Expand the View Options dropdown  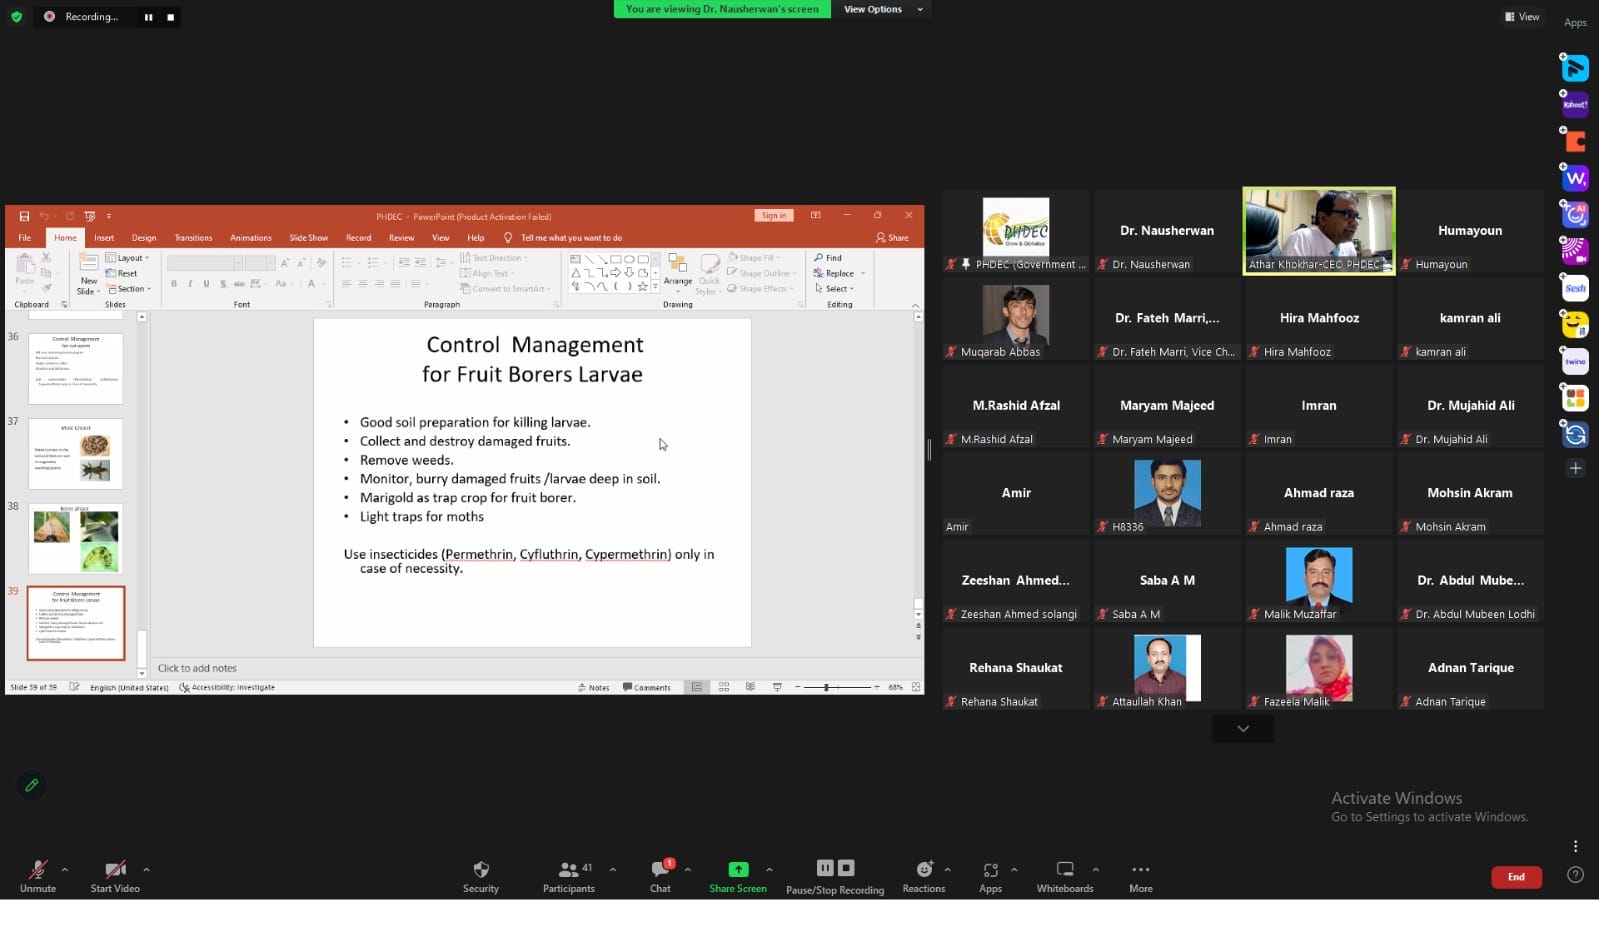tap(882, 9)
